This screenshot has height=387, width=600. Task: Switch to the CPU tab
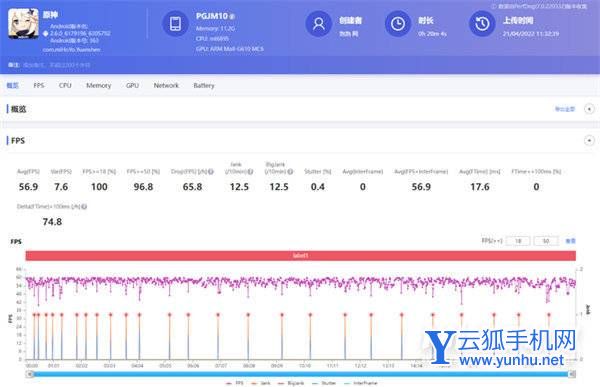click(65, 85)
